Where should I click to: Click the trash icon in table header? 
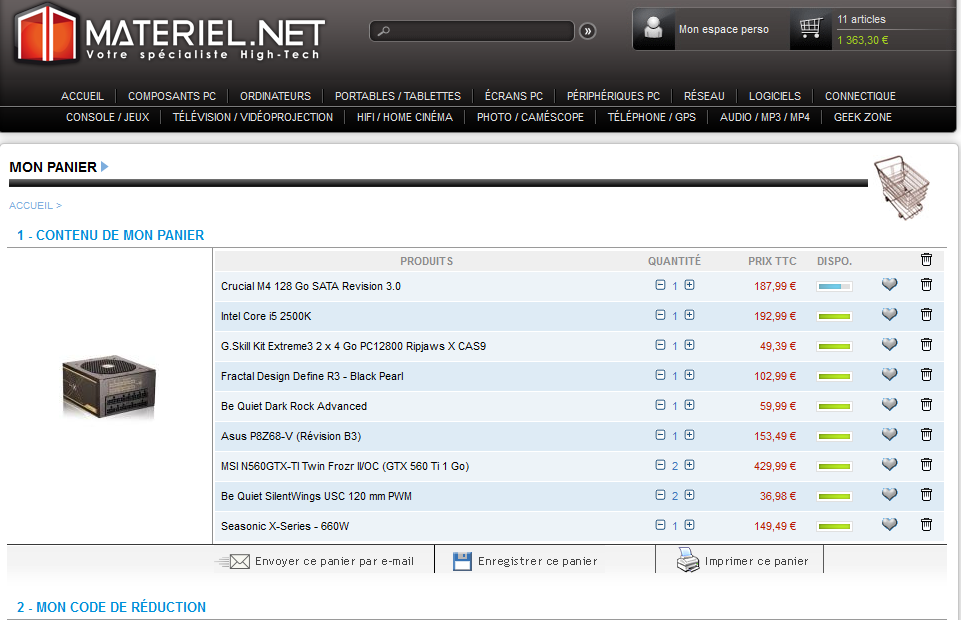[x=926, y=260]
